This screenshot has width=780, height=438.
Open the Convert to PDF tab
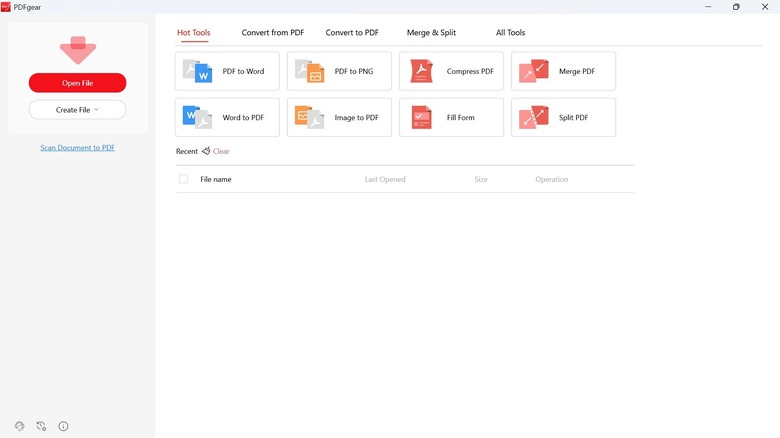[x=352, y=32]
